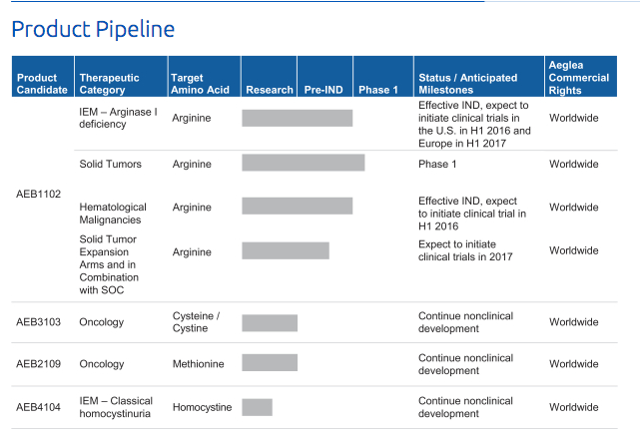Click 'Worldwide' in the Arginase I deficiency row
This screenshot has width=640, height=440.
click(x=574, y=118)
